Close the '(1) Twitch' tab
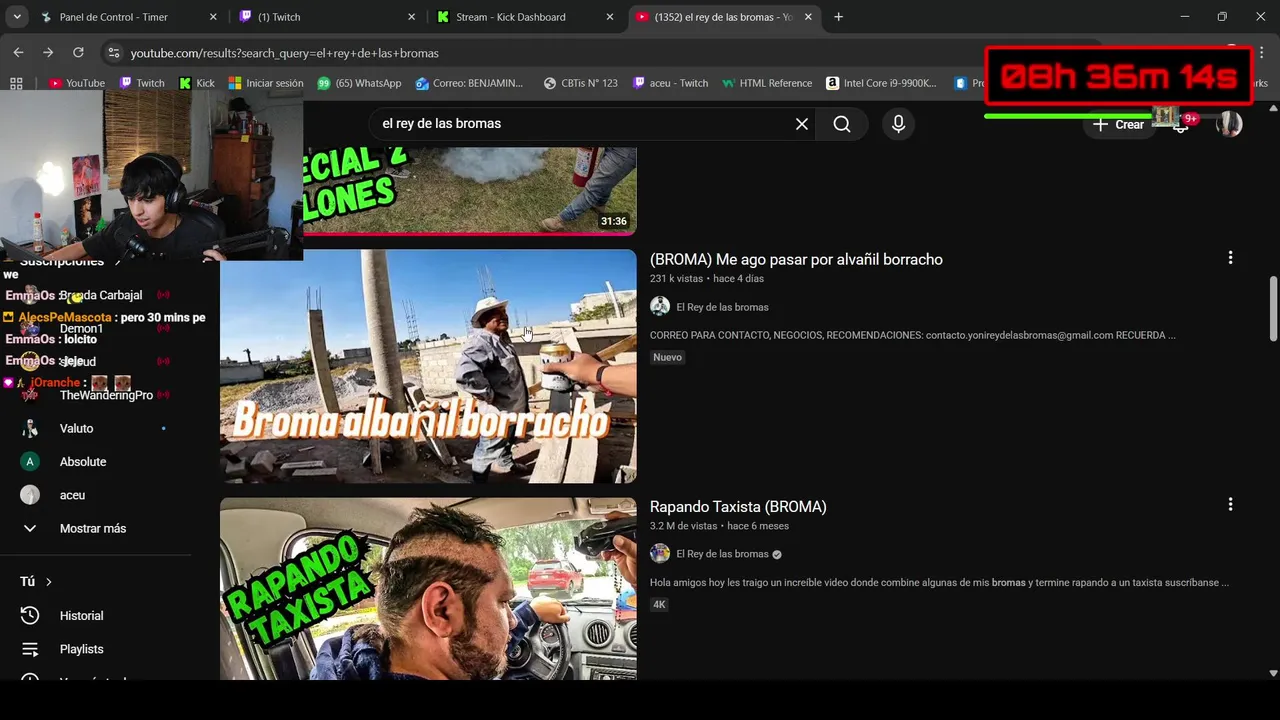Screen dimensions: 1280x720 (412, 17)
